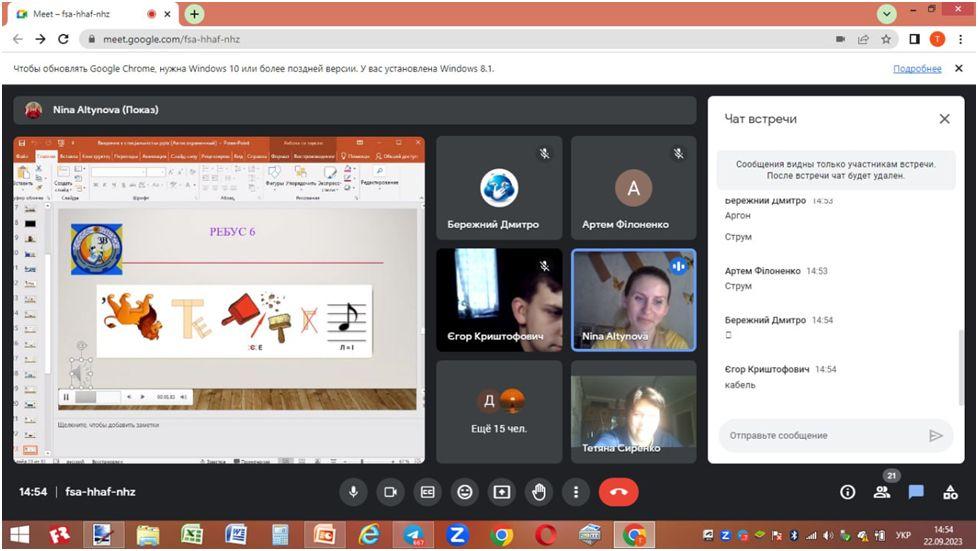Open the activities icon

(x=951, y=492)
